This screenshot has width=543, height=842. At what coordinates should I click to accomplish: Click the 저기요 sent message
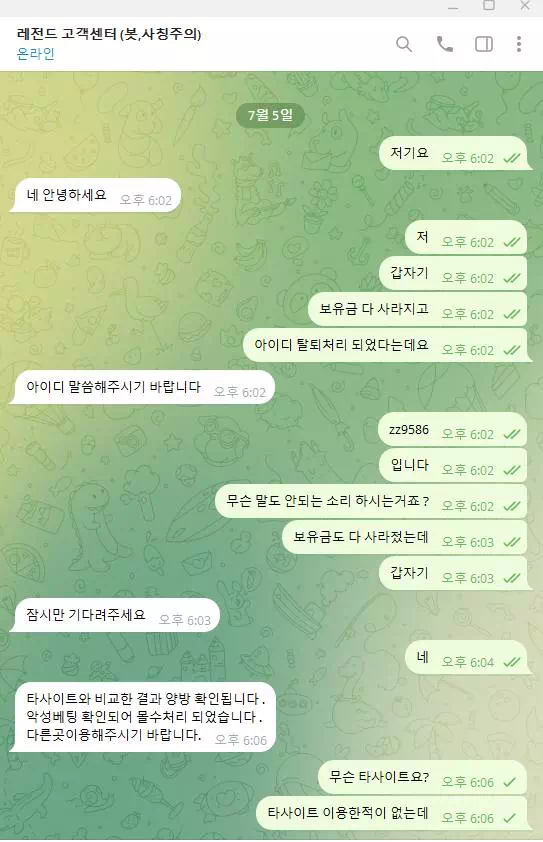tap(453, 154)
